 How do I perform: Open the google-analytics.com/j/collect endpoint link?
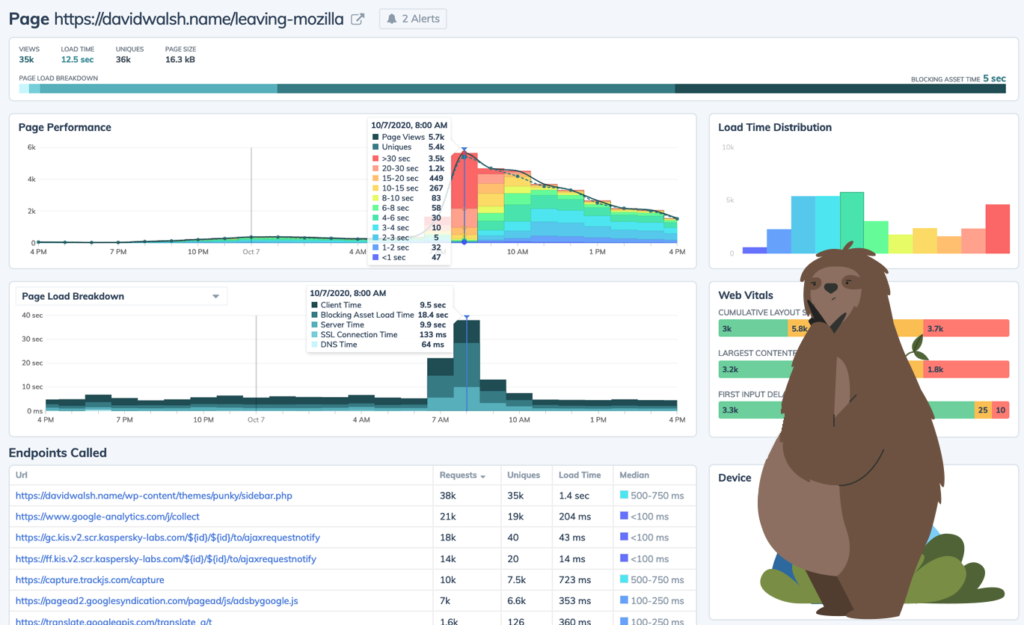107,517
